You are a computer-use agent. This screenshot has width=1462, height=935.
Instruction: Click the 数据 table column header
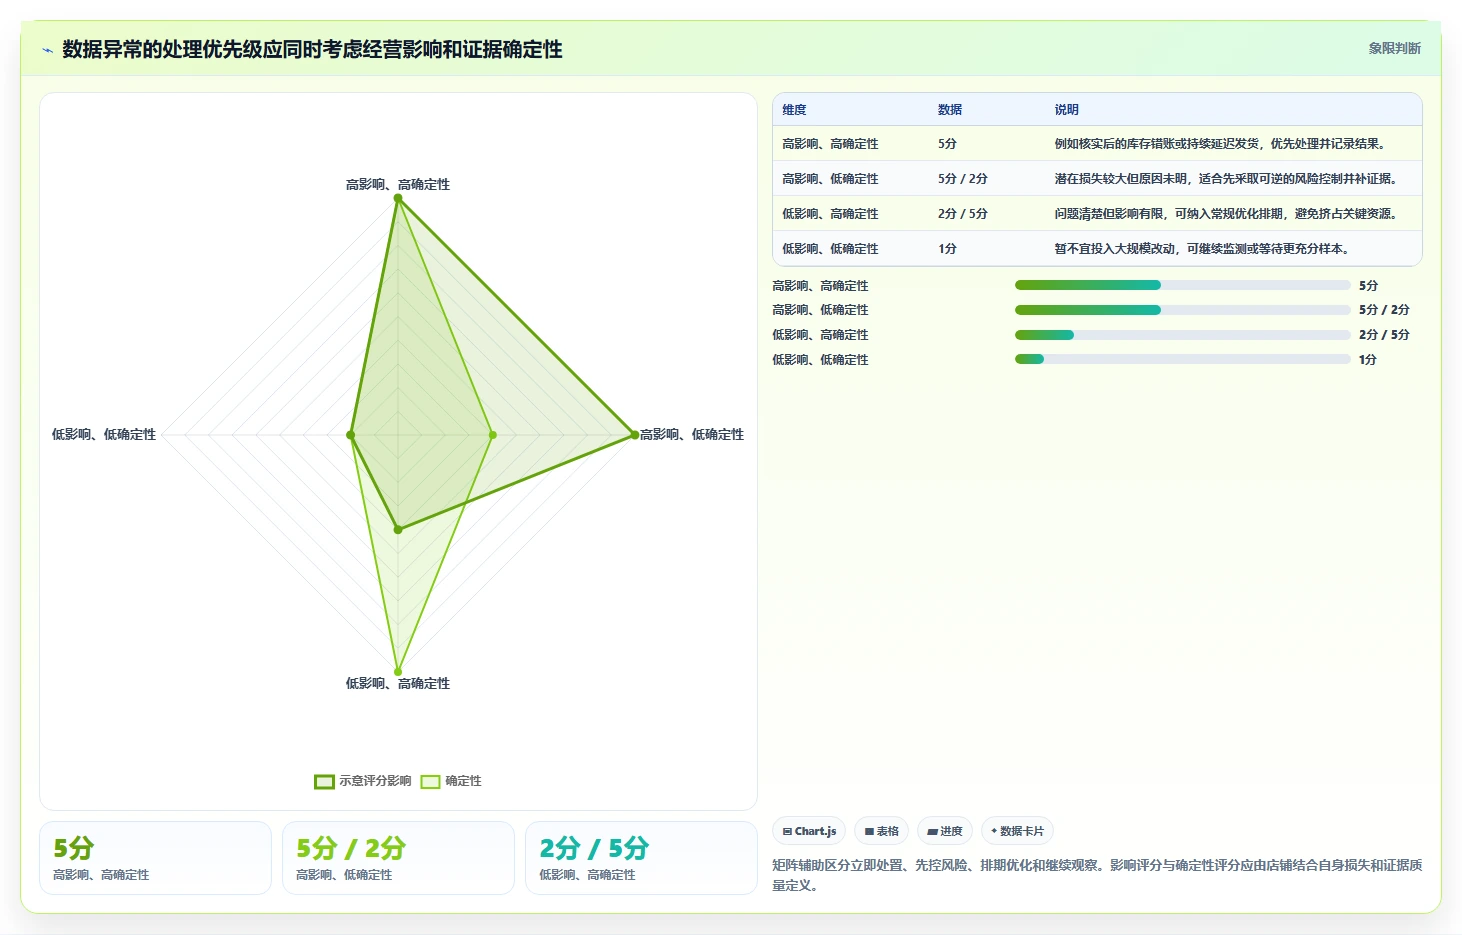pyautogui.click(x=950, y=110)
